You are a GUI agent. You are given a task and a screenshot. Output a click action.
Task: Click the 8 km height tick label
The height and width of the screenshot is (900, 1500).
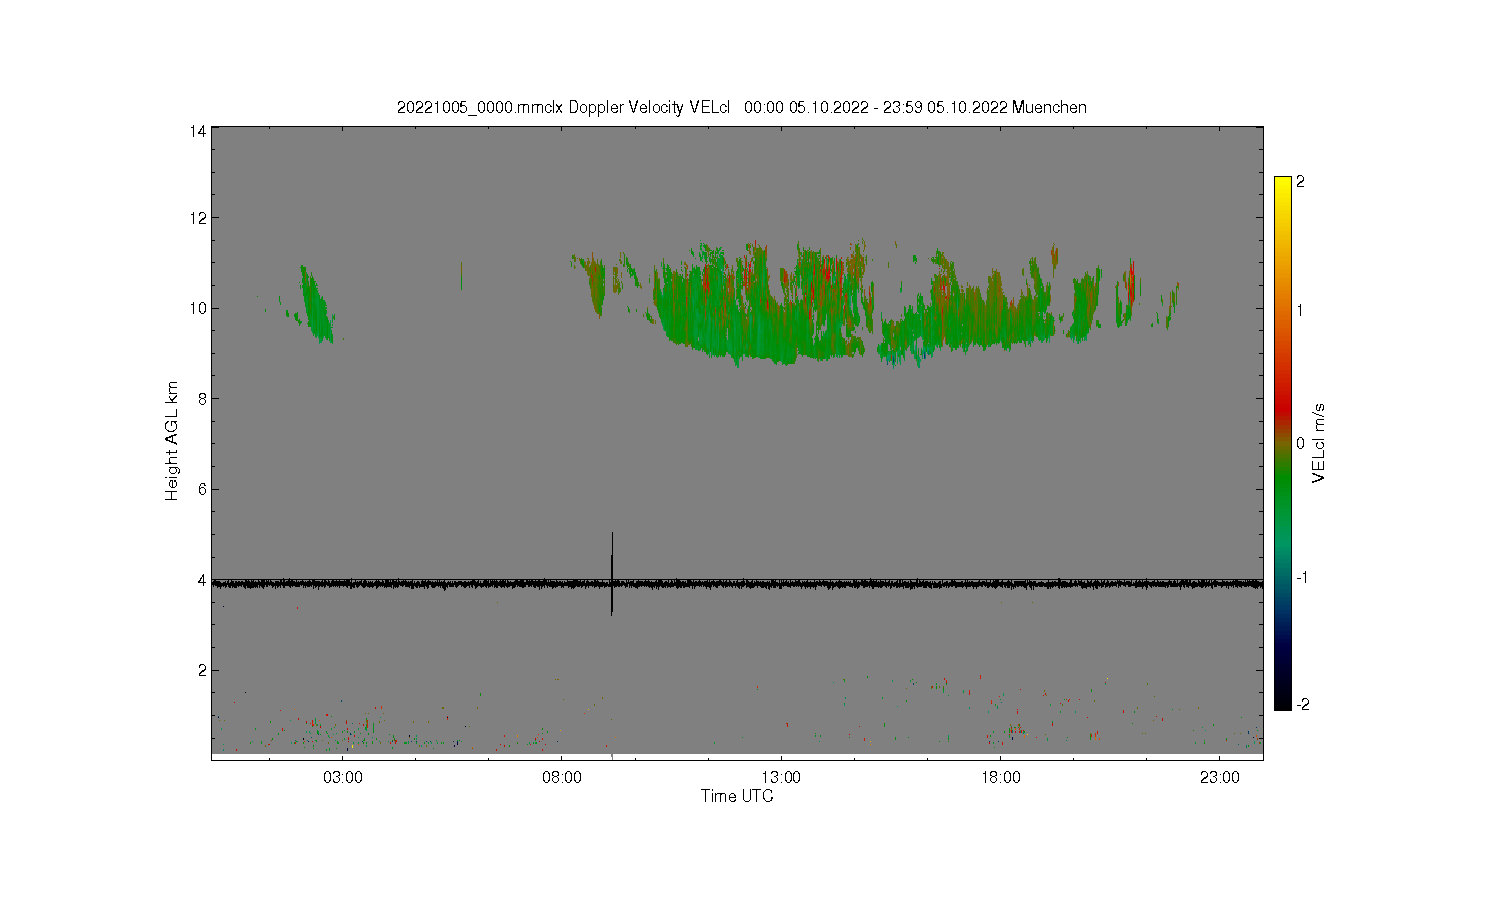click(x=202, y=399)
